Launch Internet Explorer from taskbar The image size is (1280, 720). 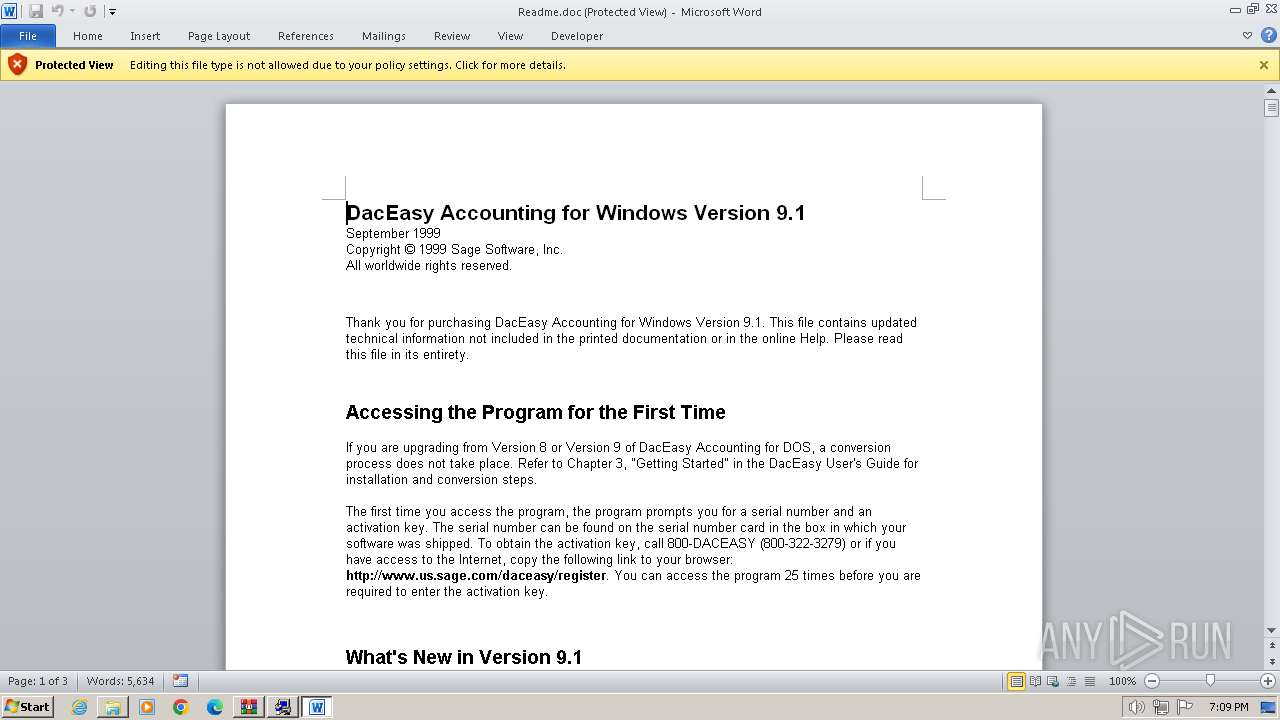tap(79, 707)
